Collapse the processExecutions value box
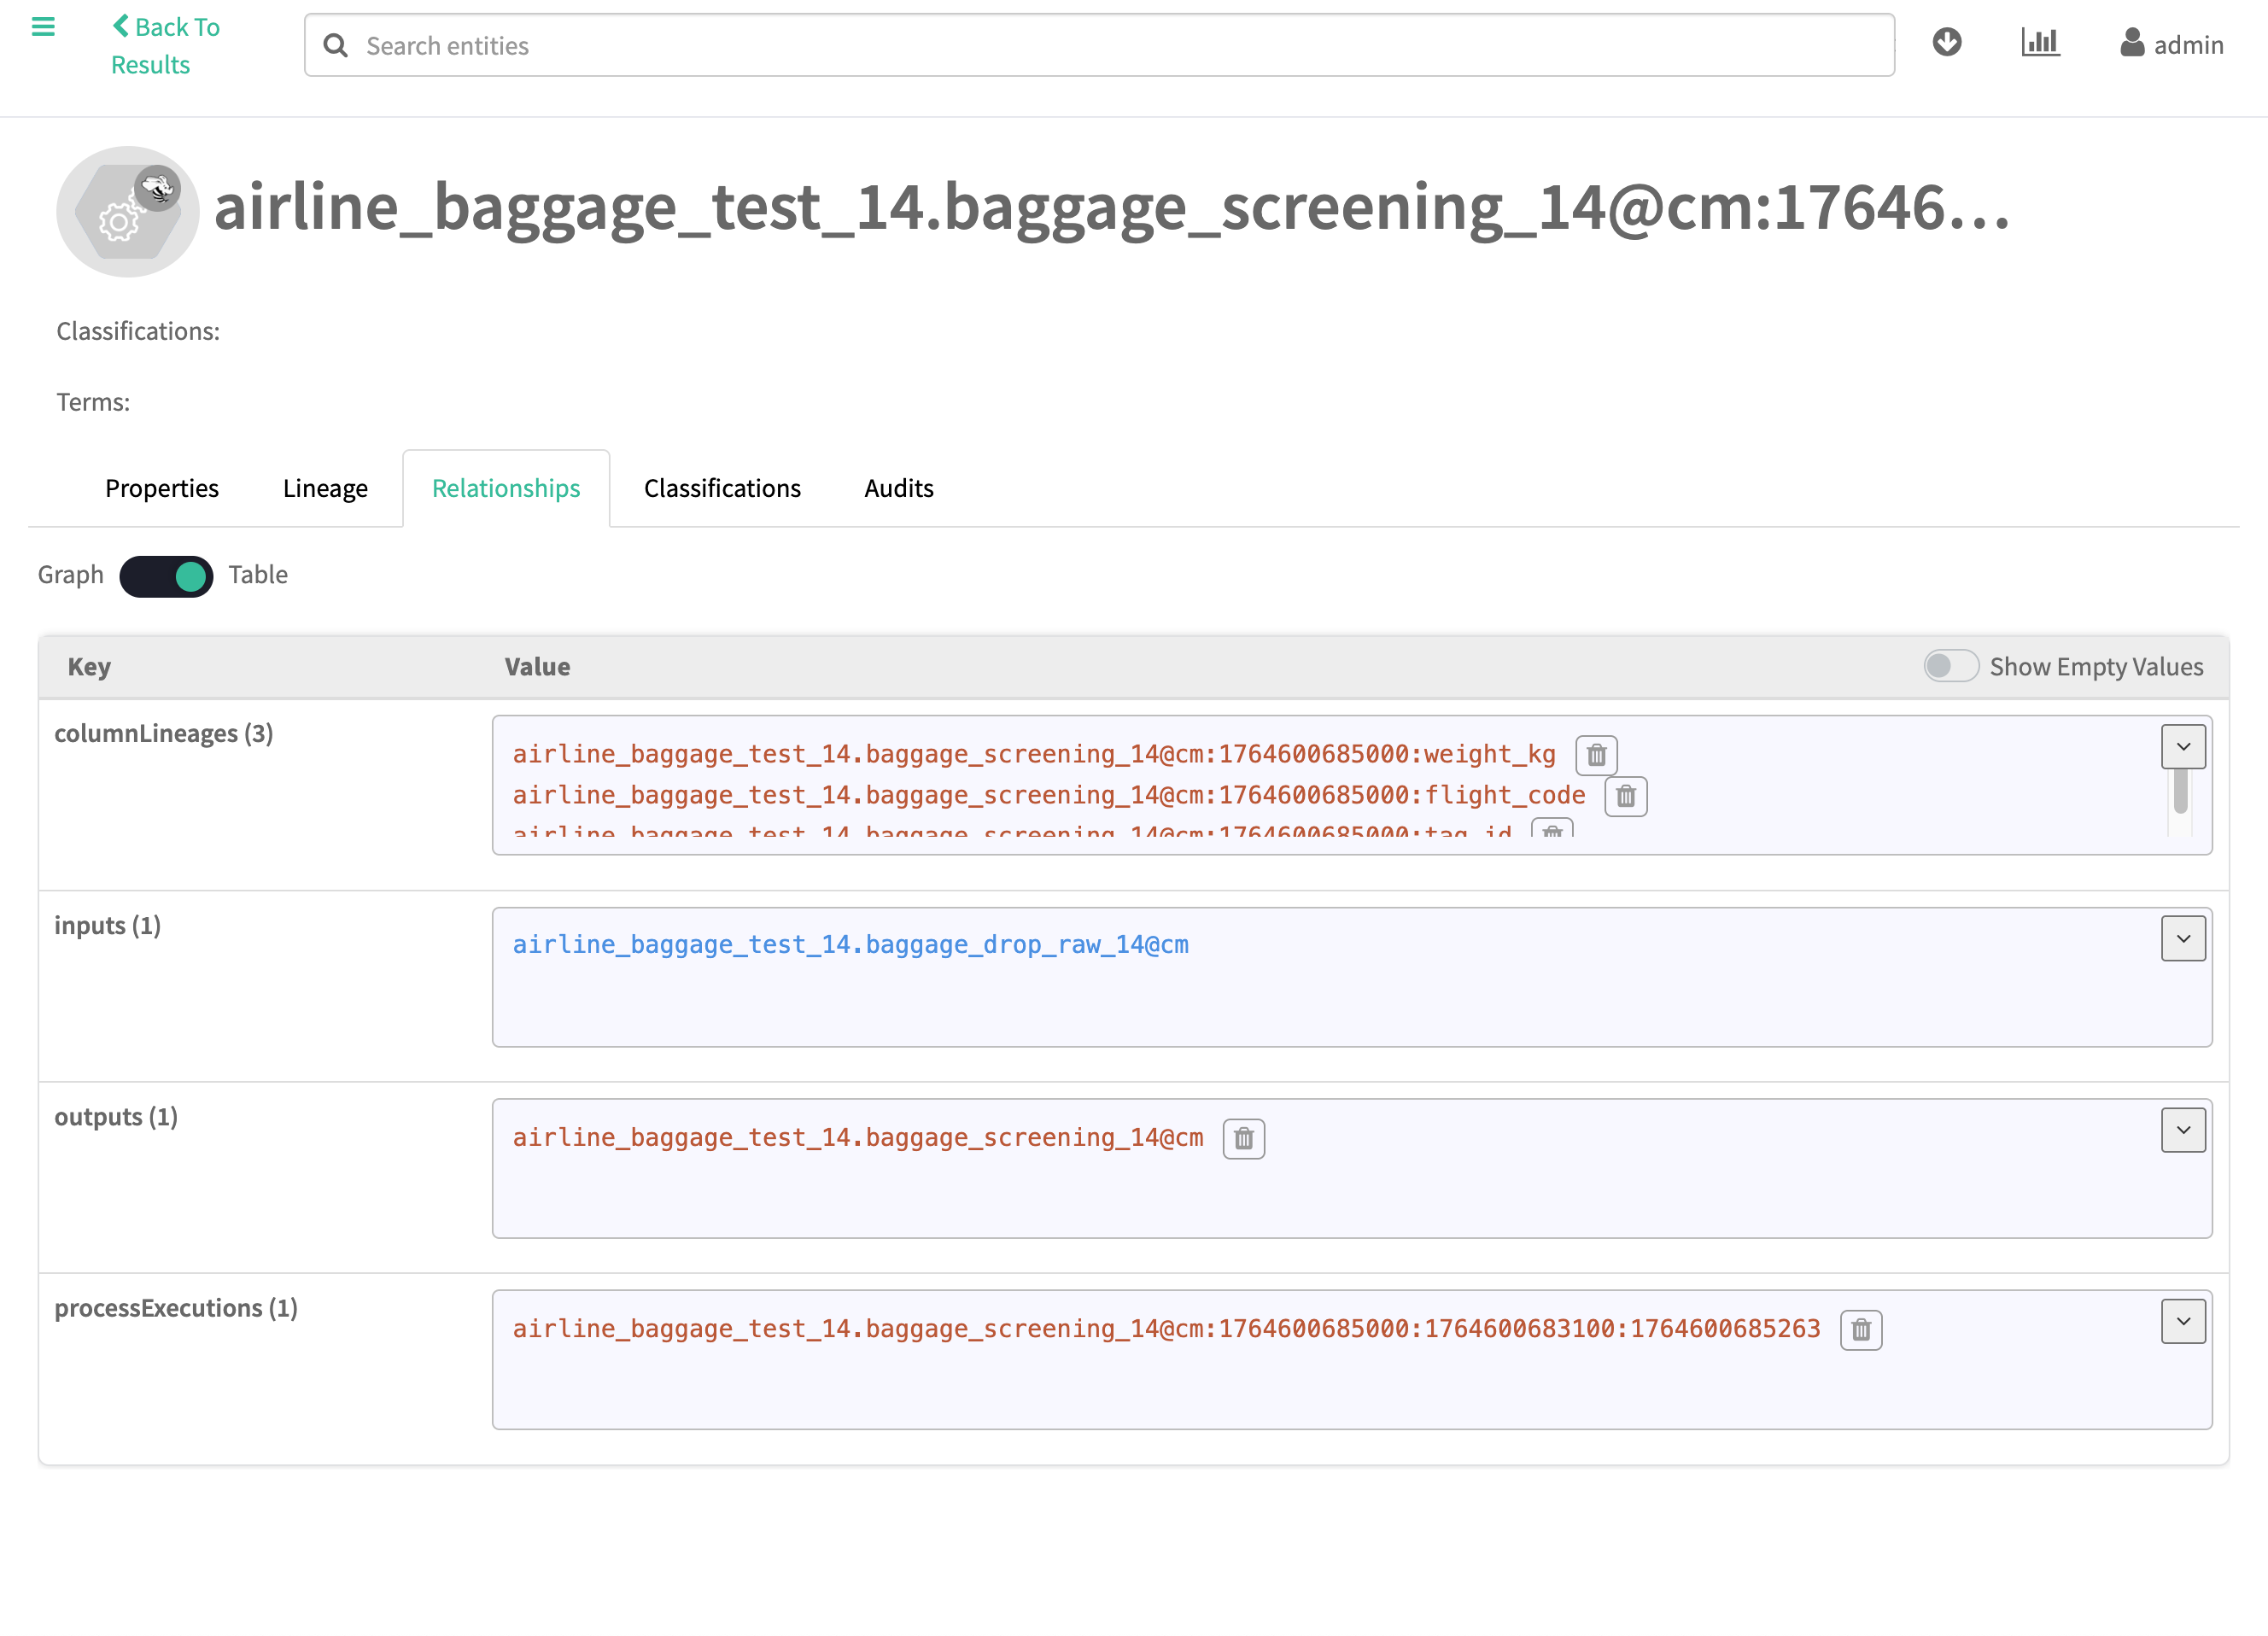The width and height of the screenshot is (2268, 1636). click(2183, 1321)
